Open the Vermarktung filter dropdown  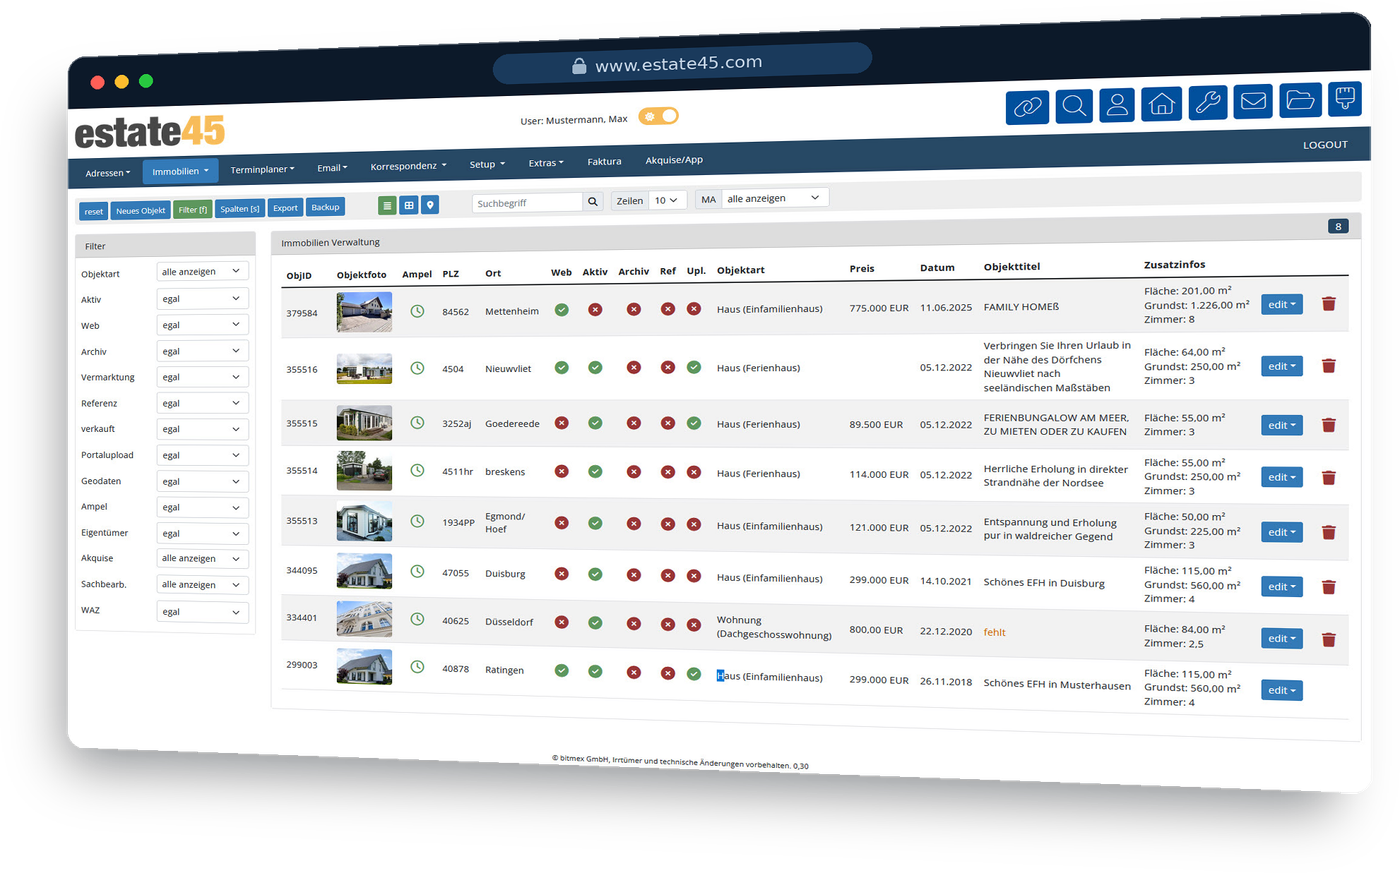click(x=202, y=377)
